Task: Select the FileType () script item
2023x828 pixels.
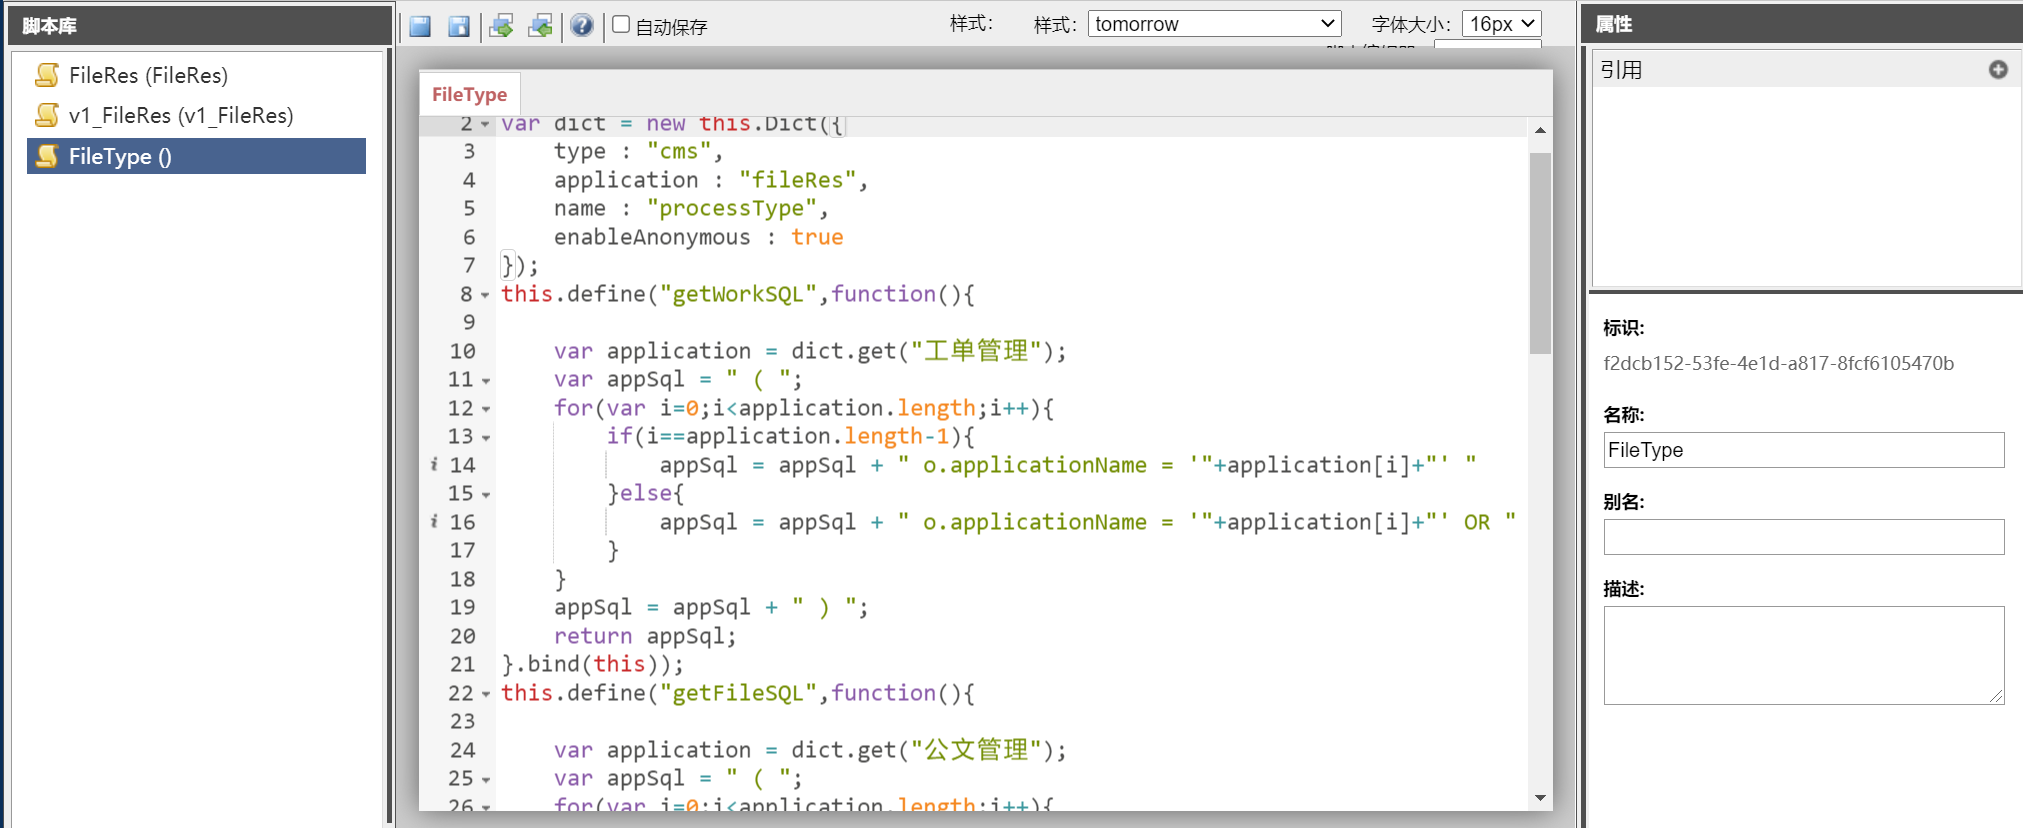Action: [x=120, y=157]
